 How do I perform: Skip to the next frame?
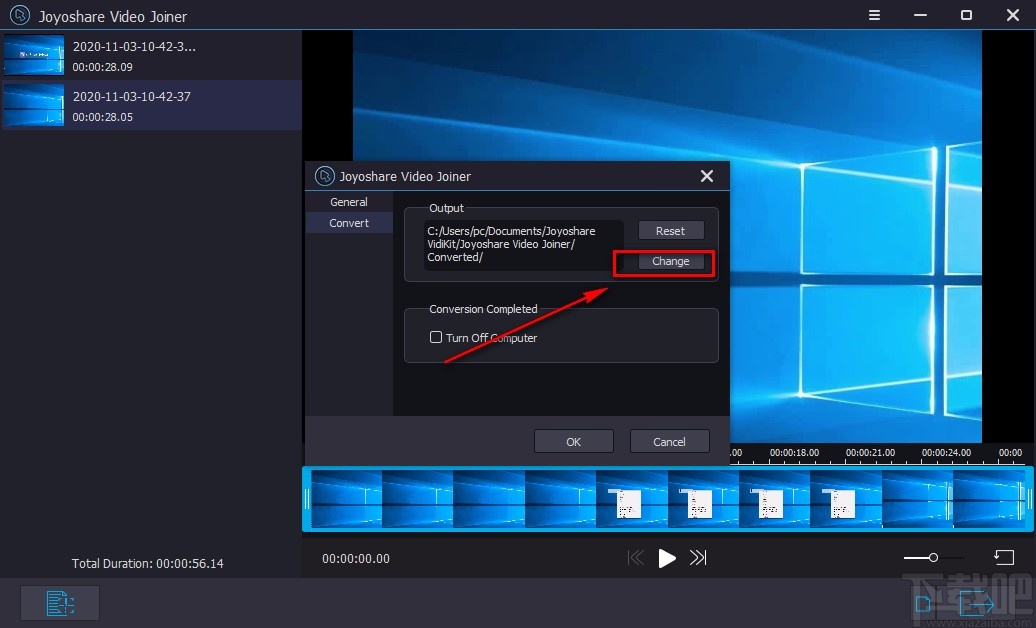click(698, 558)
